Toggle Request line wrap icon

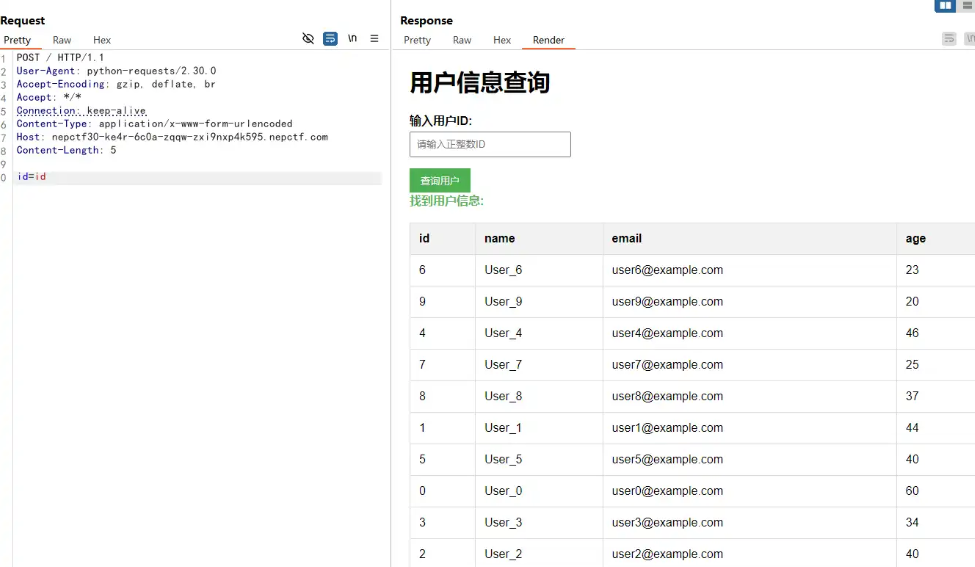330,39
